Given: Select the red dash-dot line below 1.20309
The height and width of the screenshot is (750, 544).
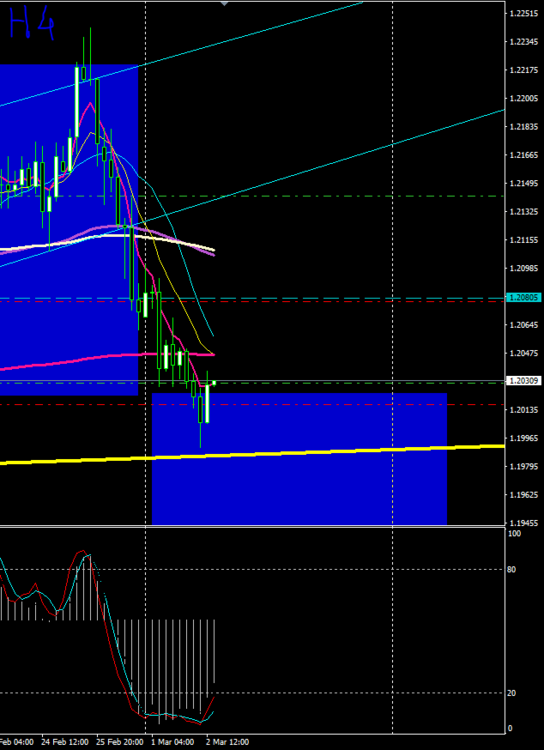Looking at the screenshot, I should pyautogui.click(x=252, y=405).
